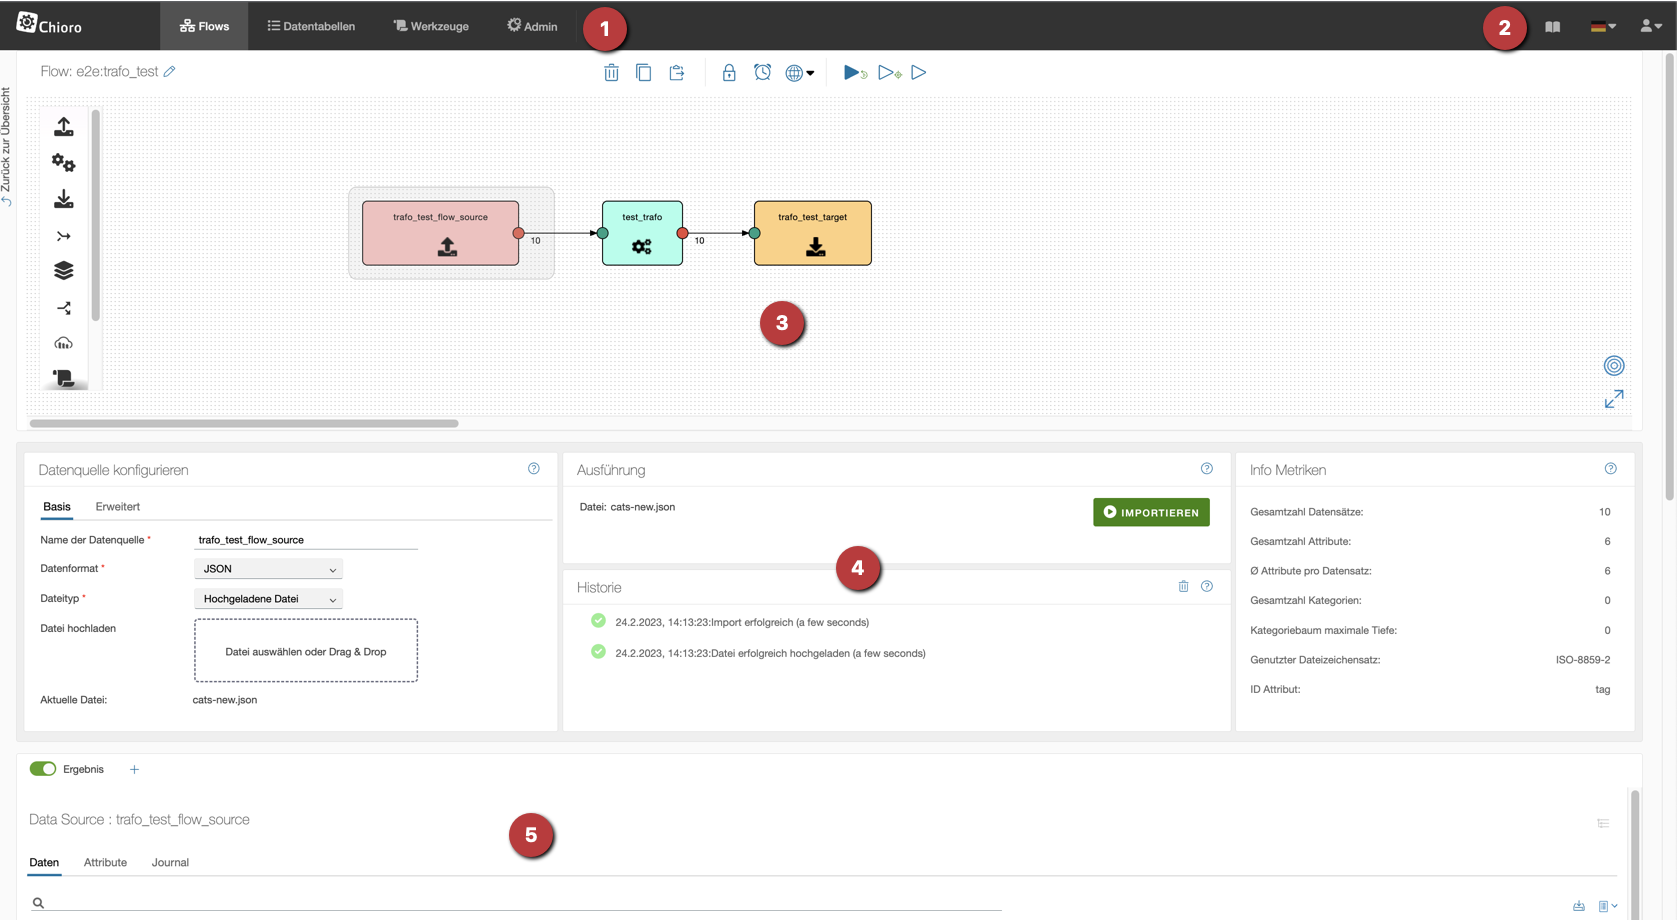
Task: Click the lock flow icon
Action: 729,73
